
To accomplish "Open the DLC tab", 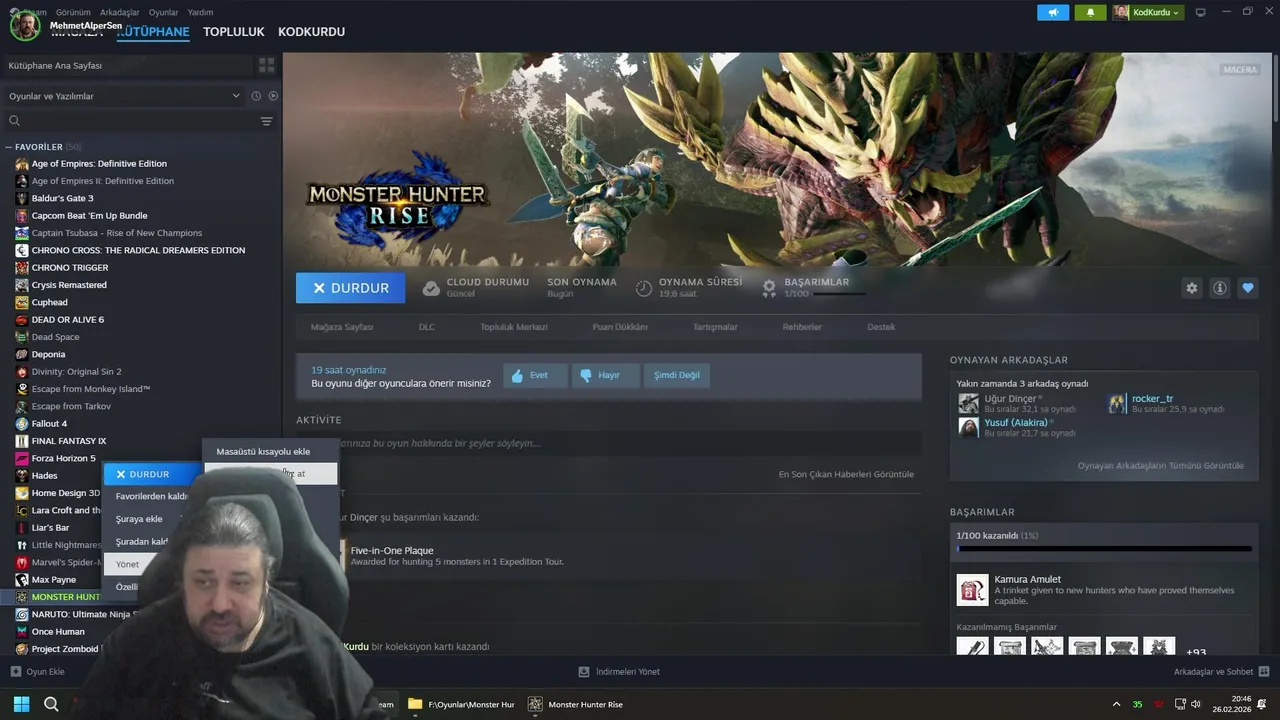I will [427, 327].
